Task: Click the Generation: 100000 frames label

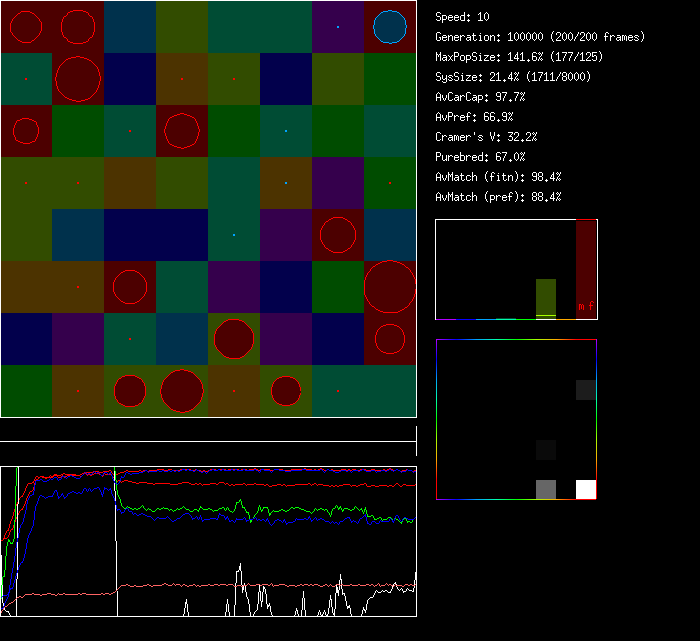Action: pyautogui.click(x=540, y=37)
